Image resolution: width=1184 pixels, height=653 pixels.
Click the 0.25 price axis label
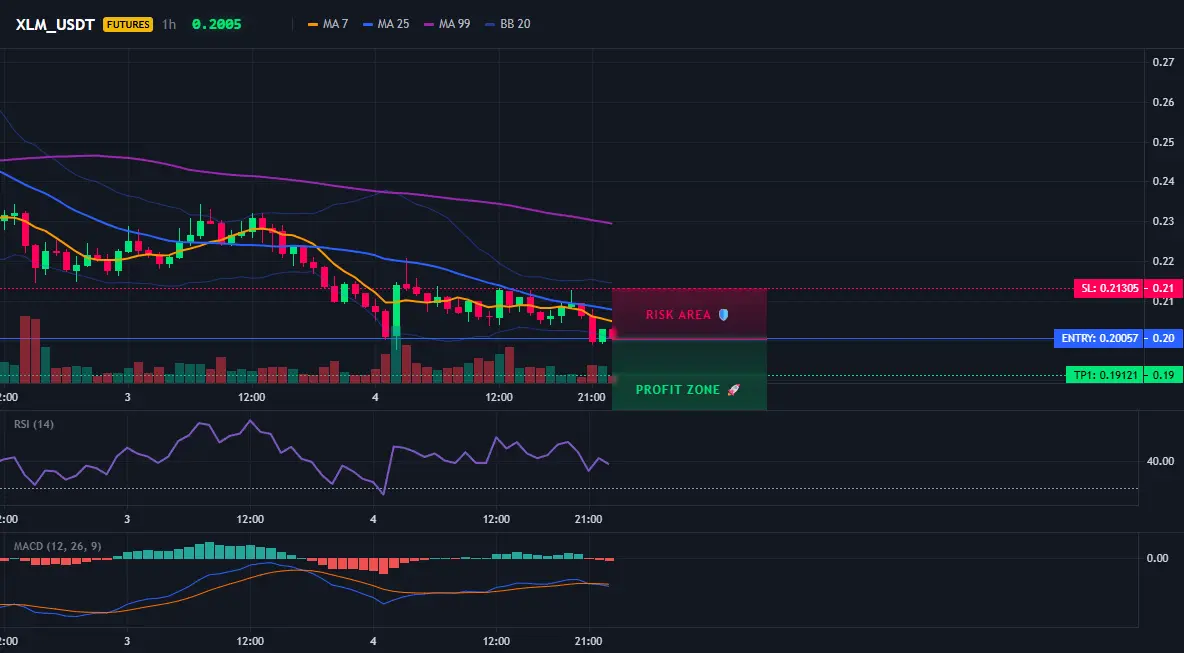1163,142
